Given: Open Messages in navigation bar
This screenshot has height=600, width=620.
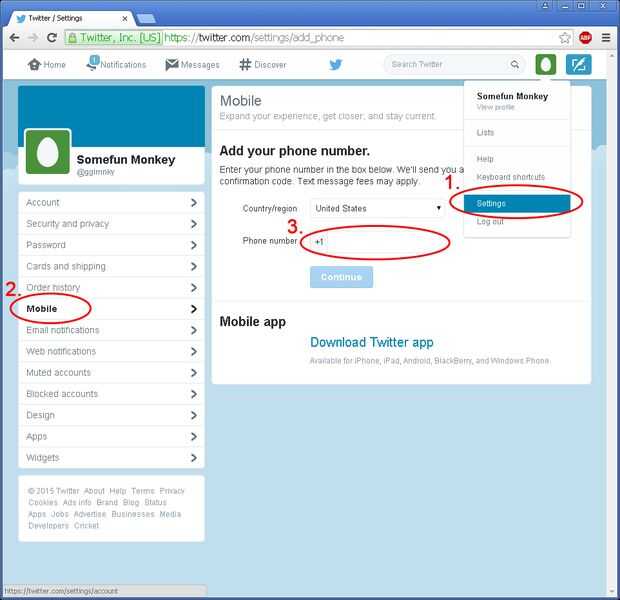Looking at the screenshot, I should point(192,64).
